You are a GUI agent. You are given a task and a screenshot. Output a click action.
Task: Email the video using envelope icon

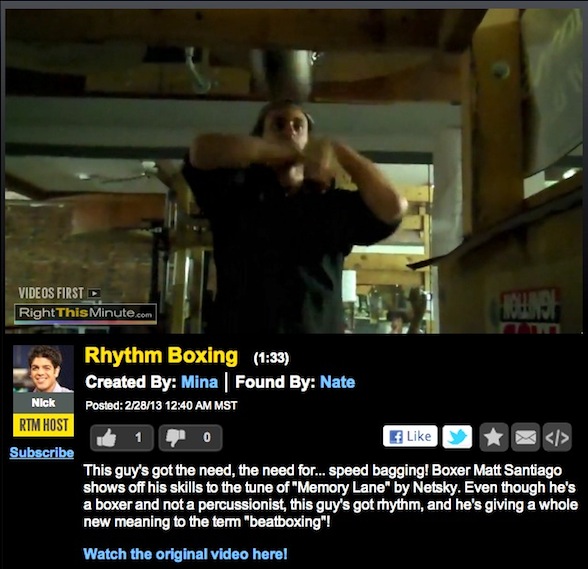pyautogui.click(x=525, y=437)
